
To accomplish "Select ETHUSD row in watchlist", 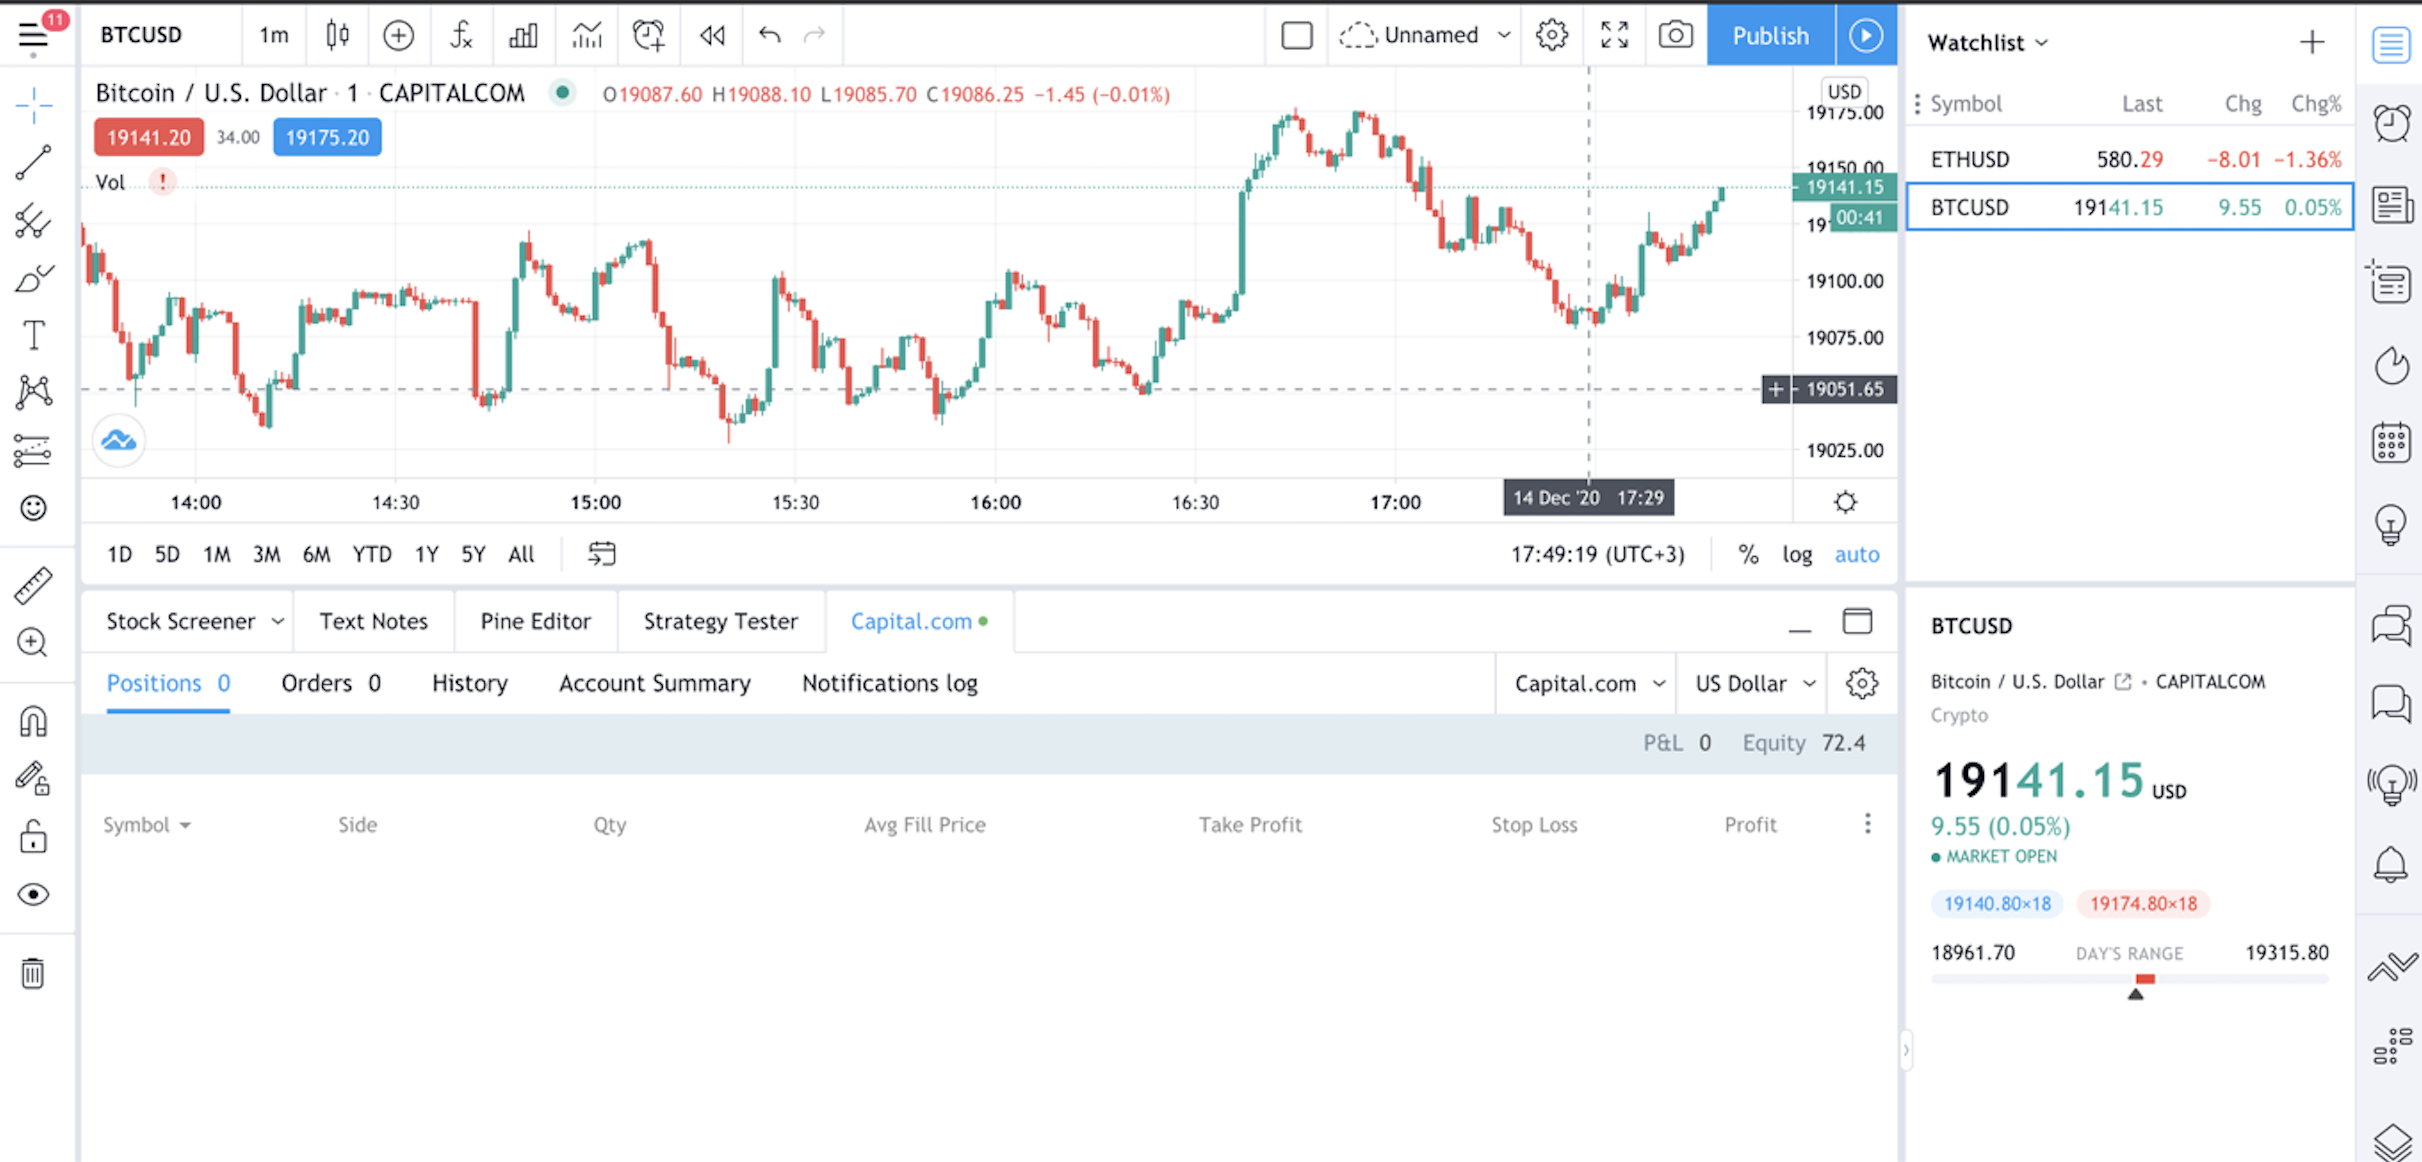I will click(x=2130, y=159).
